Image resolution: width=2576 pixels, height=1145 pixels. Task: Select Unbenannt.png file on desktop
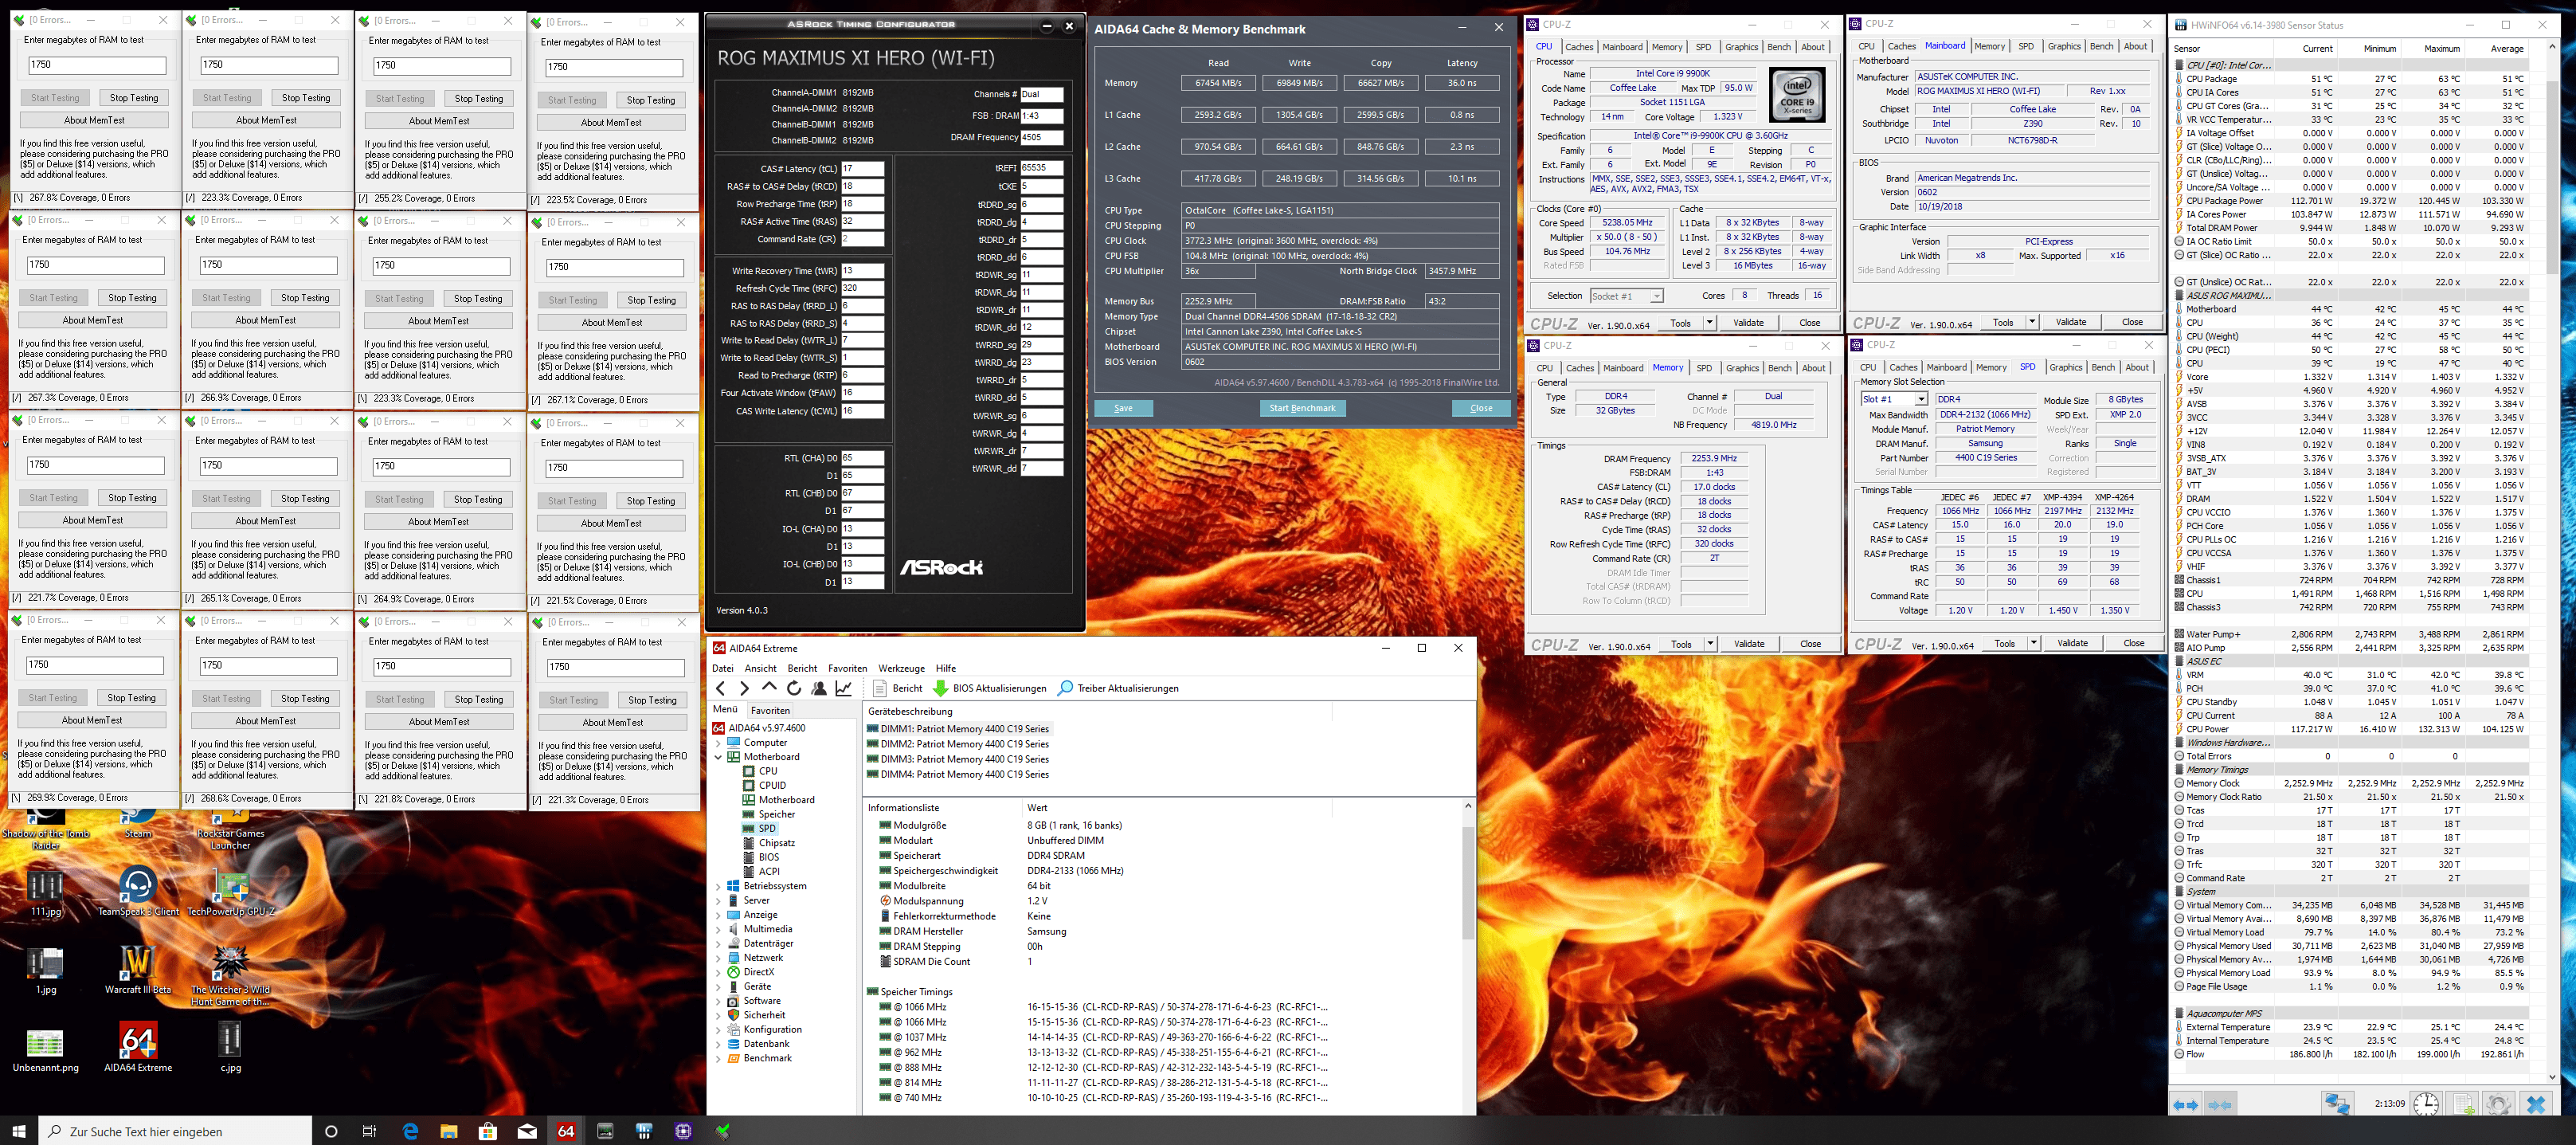[x=45, y=1050]
